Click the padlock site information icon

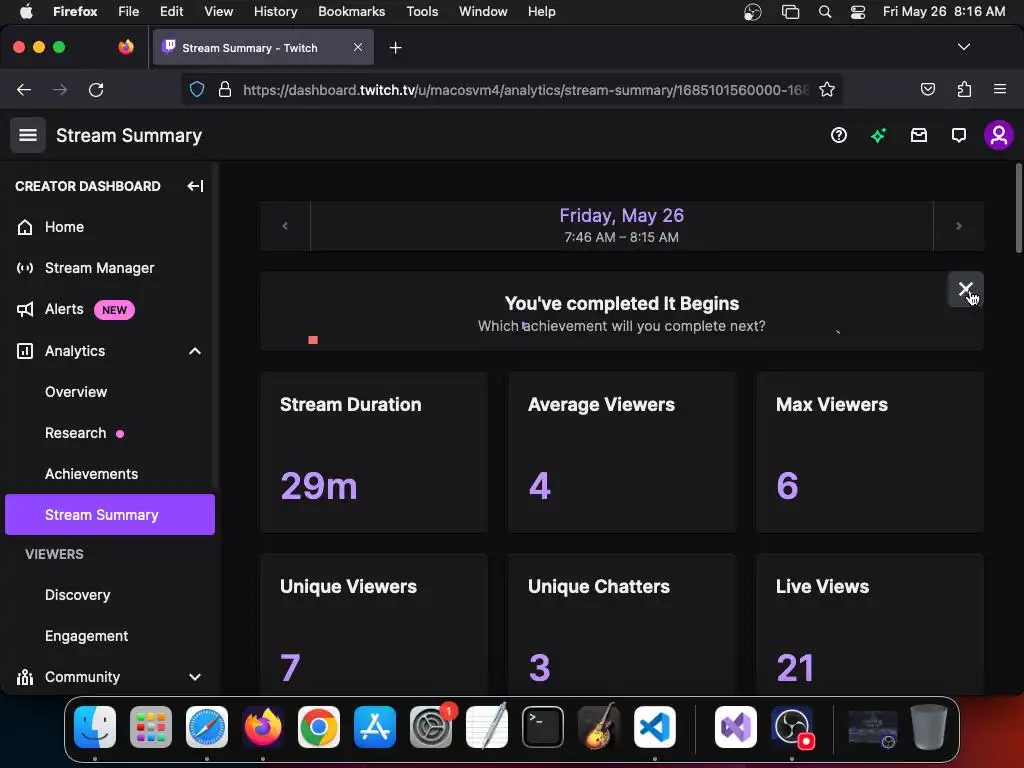coord(225,89)
